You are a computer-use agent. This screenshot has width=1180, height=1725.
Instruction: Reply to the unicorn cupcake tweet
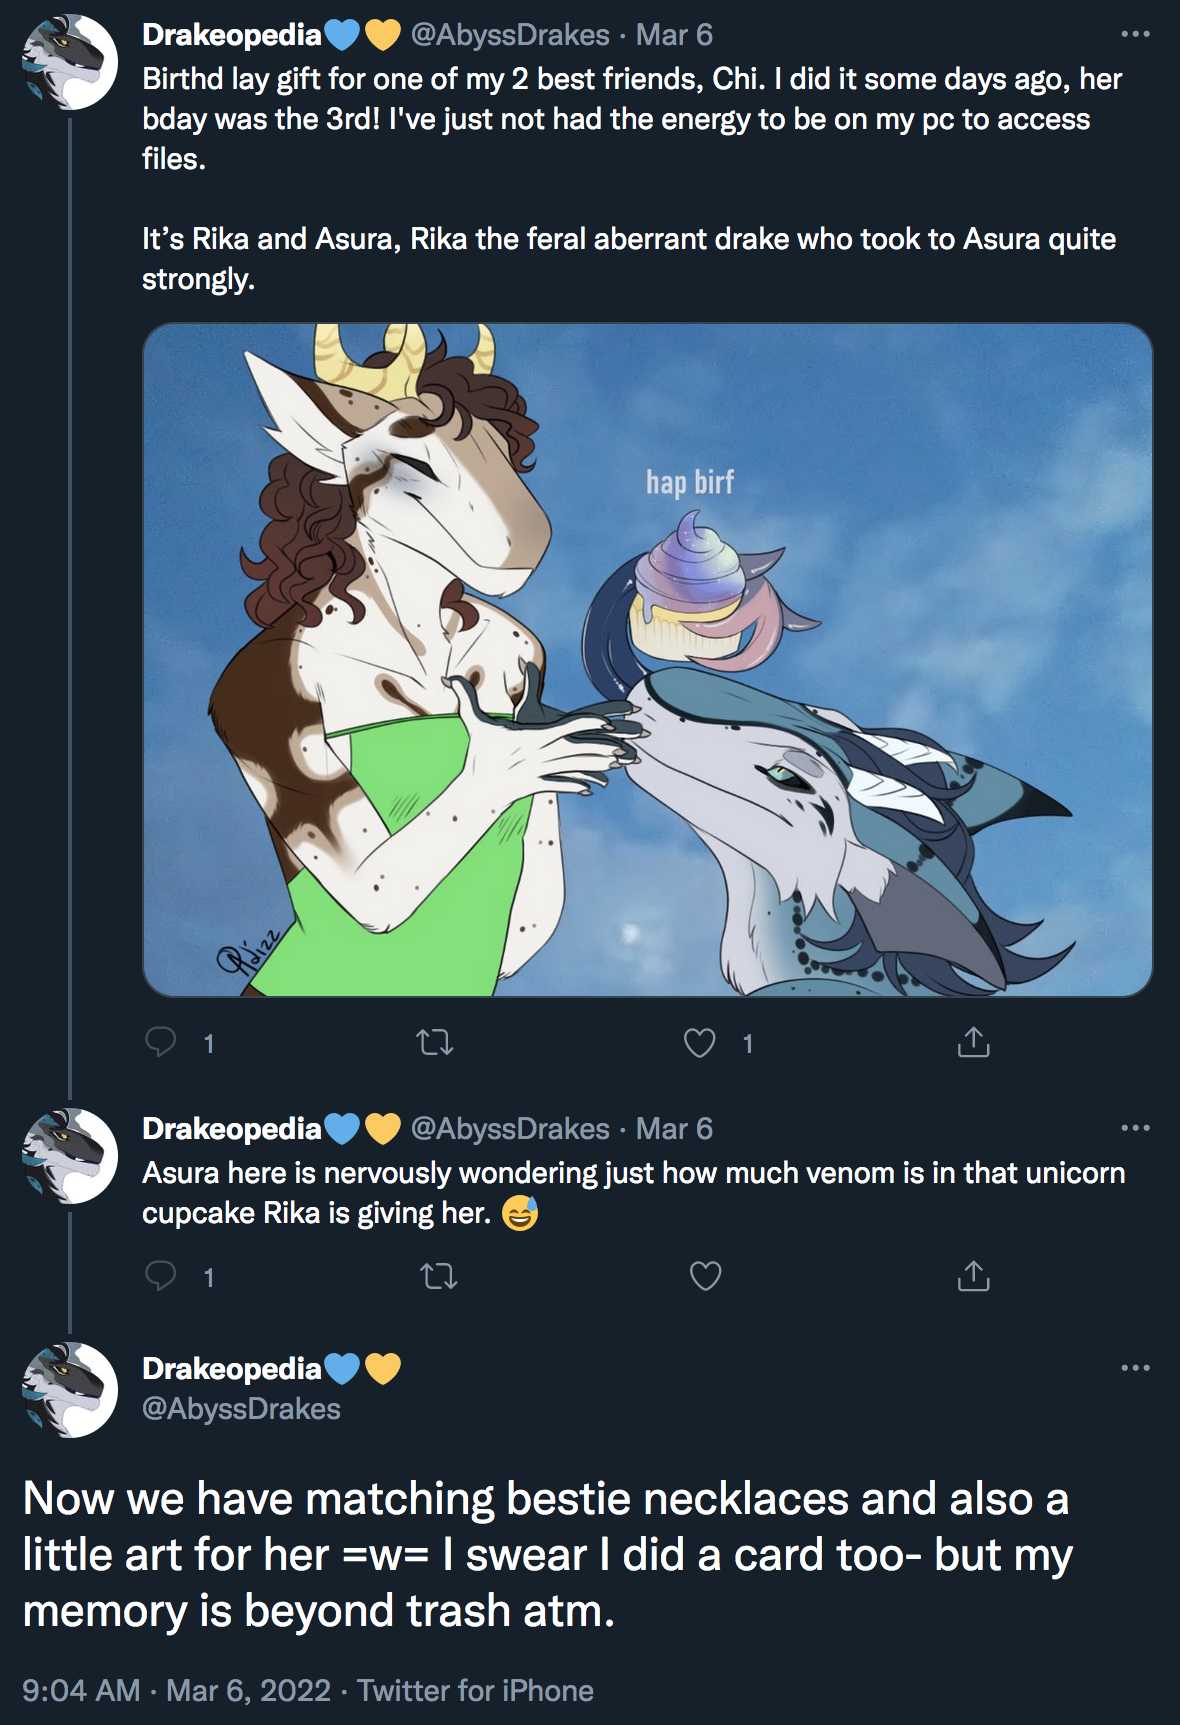coord(161,1276)
